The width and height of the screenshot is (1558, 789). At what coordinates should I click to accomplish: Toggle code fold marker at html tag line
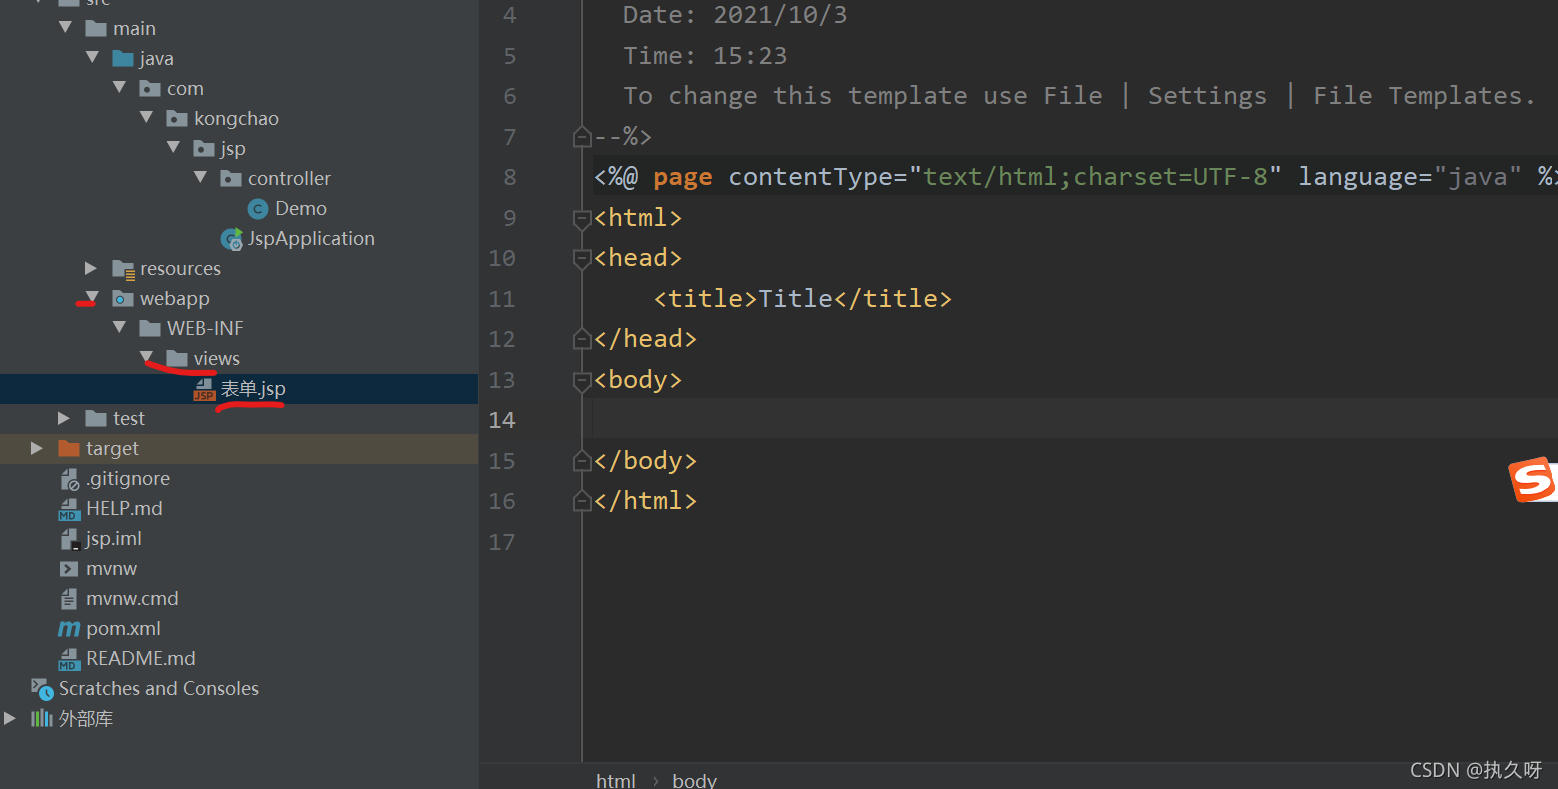tap(582, 218)
